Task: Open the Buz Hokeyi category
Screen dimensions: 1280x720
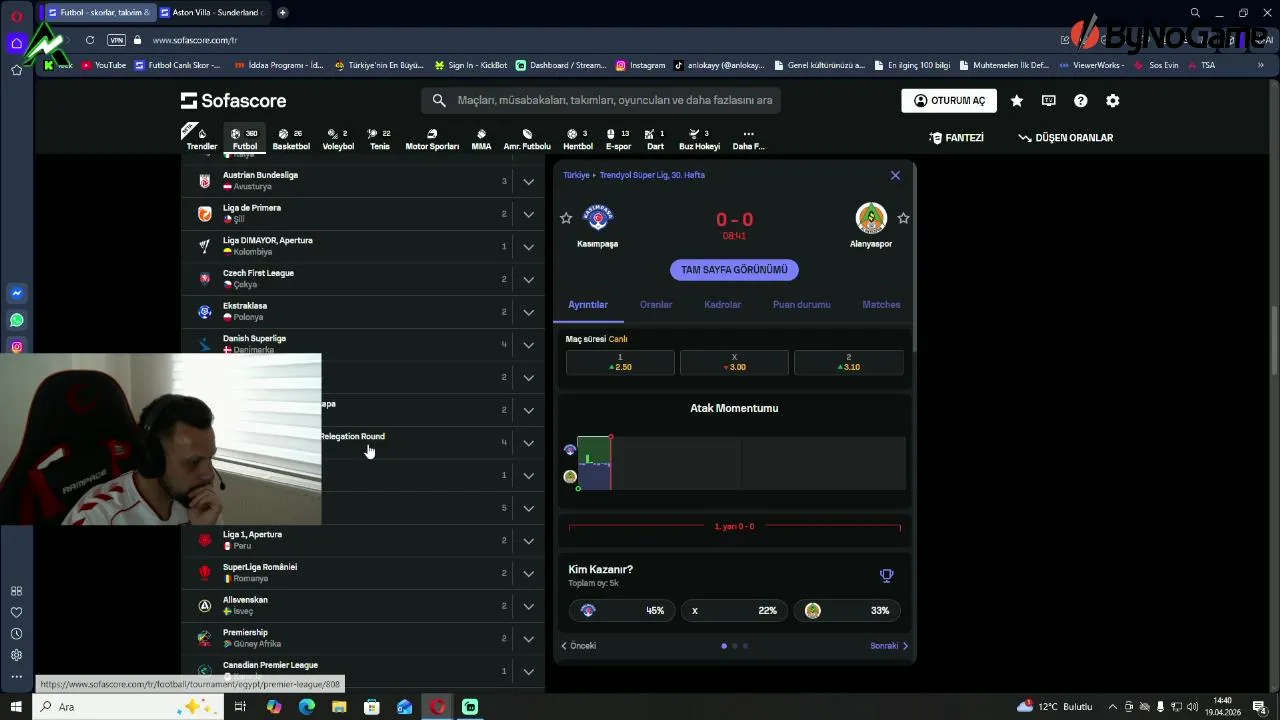Action: click(699, 139)
